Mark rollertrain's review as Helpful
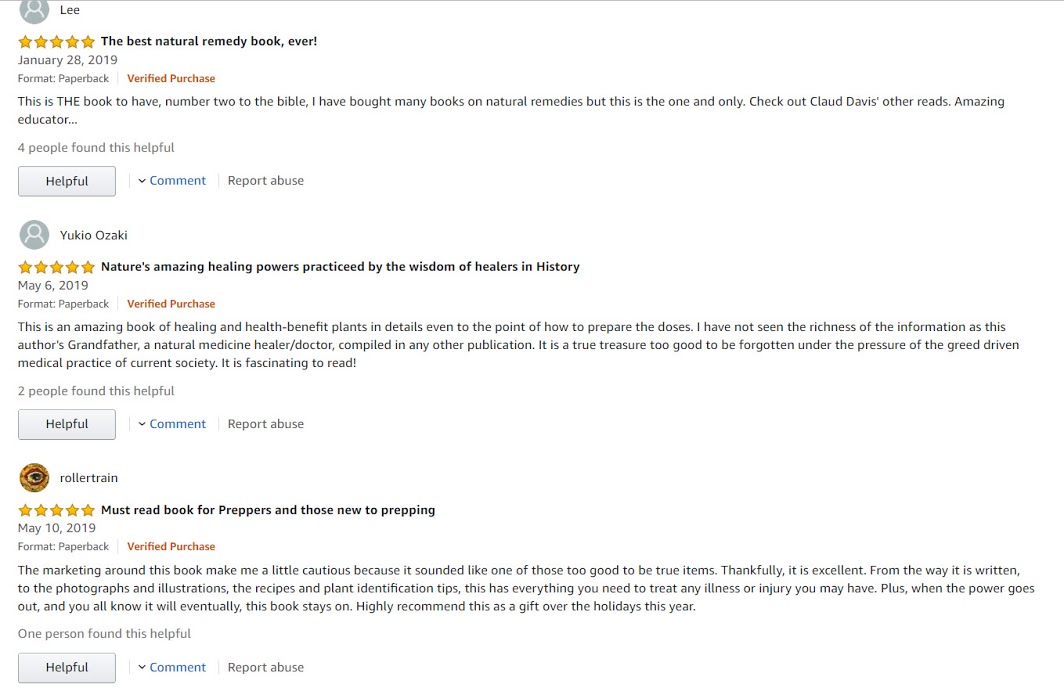This screenshot has height=695, width=1064. coord(67,667)
